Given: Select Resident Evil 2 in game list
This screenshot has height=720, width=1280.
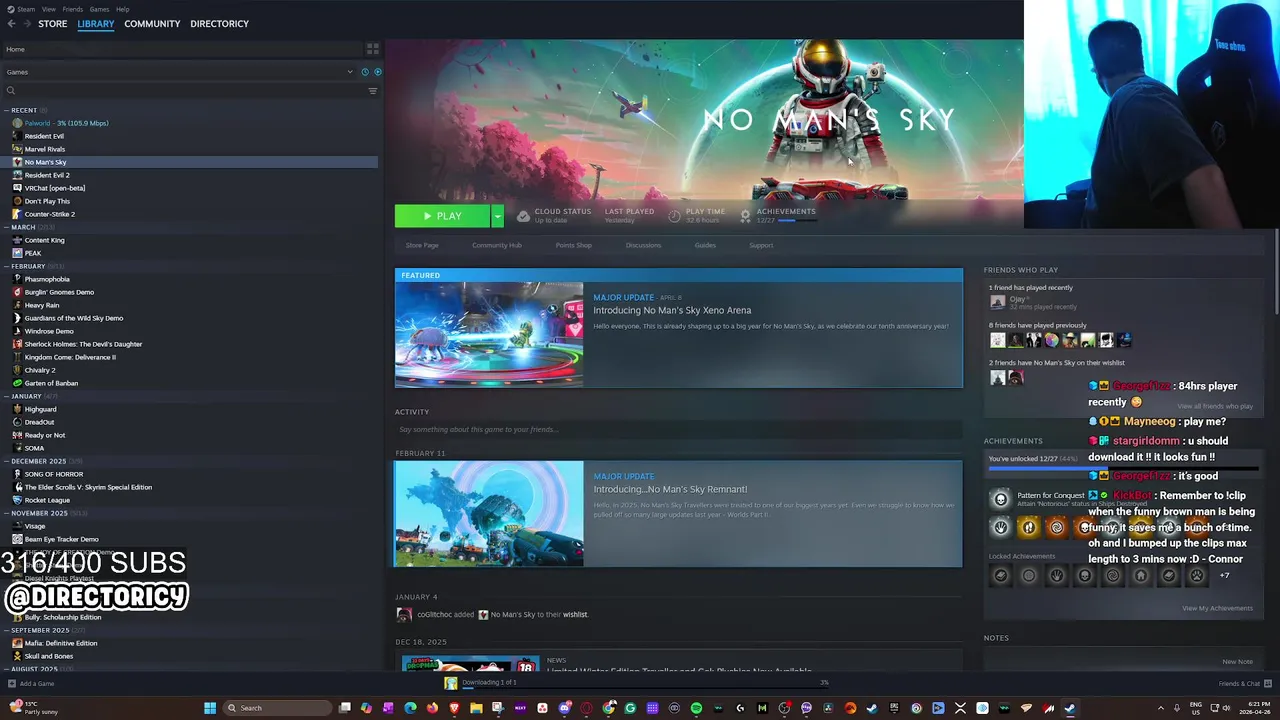Looking at the screenshot, I should point(47,175).
